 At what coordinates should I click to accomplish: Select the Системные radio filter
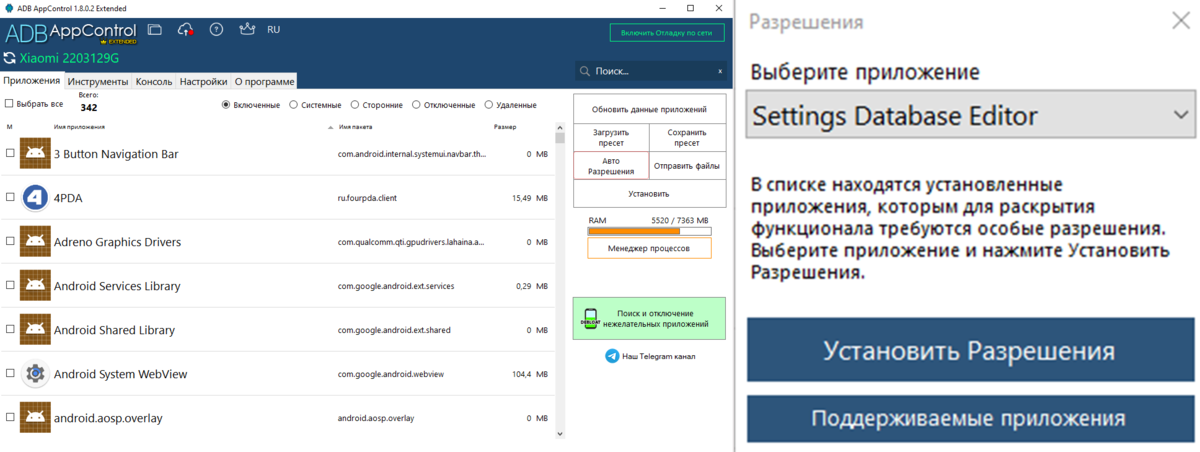click(x=293, y=105)
